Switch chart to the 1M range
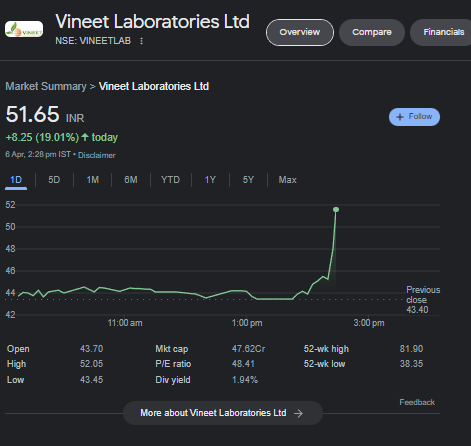Screen dimensions: 471x446 (93, 180)
